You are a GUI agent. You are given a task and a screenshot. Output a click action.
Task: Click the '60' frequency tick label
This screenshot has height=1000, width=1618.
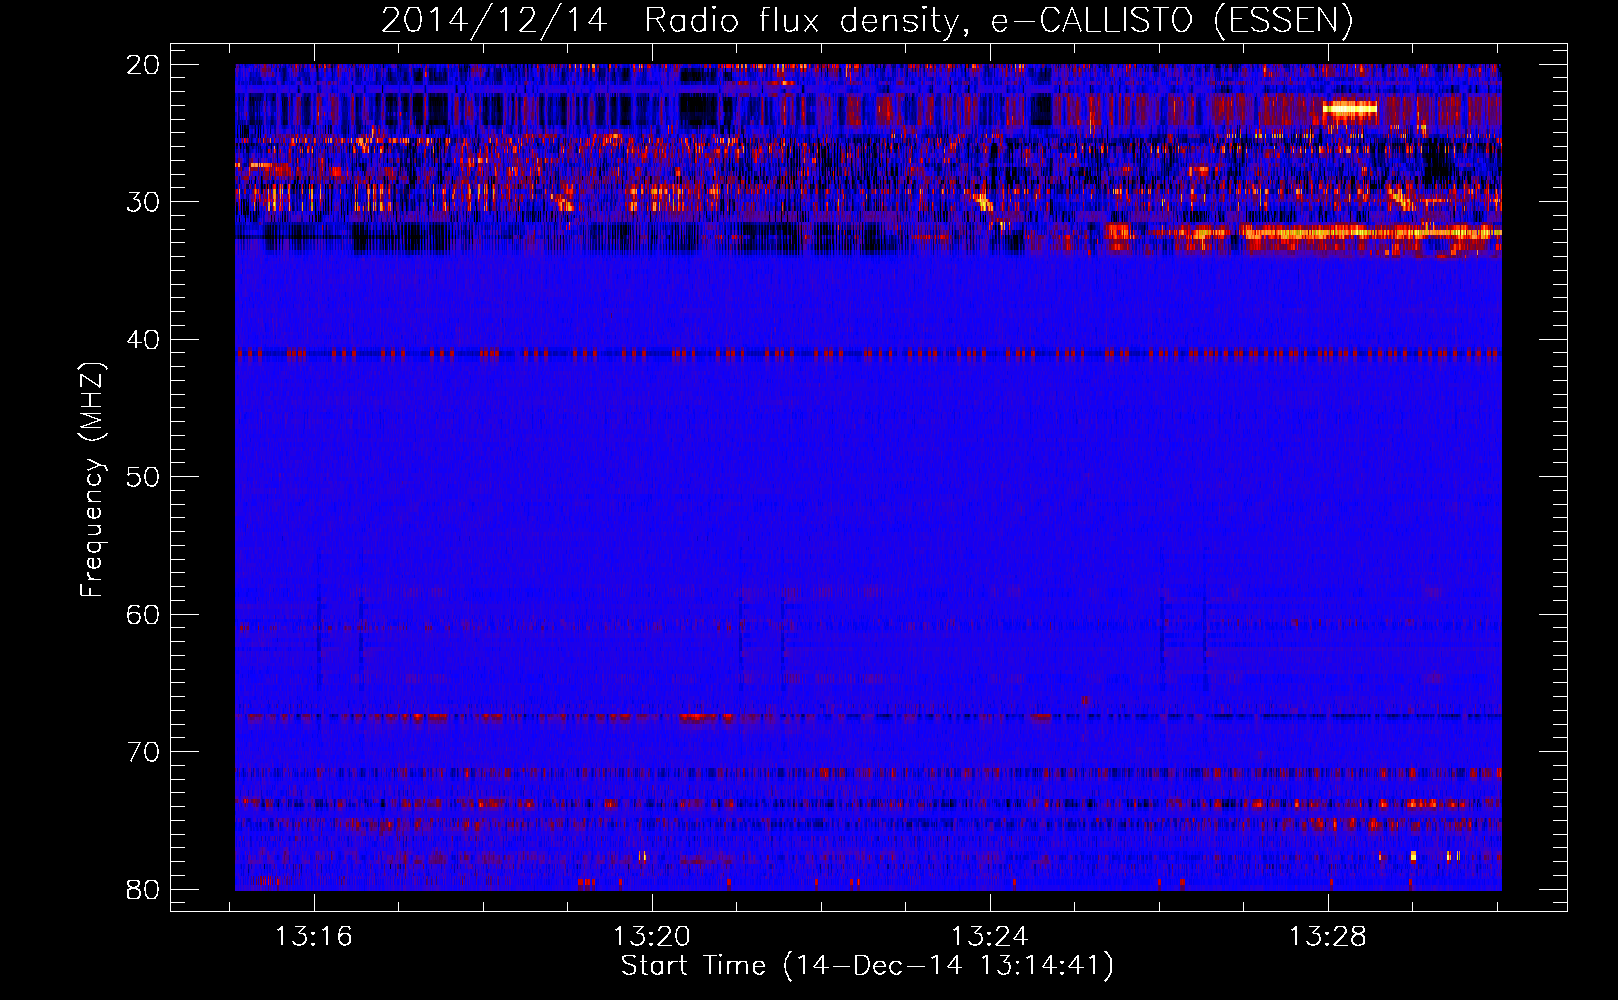pos(143,615)
